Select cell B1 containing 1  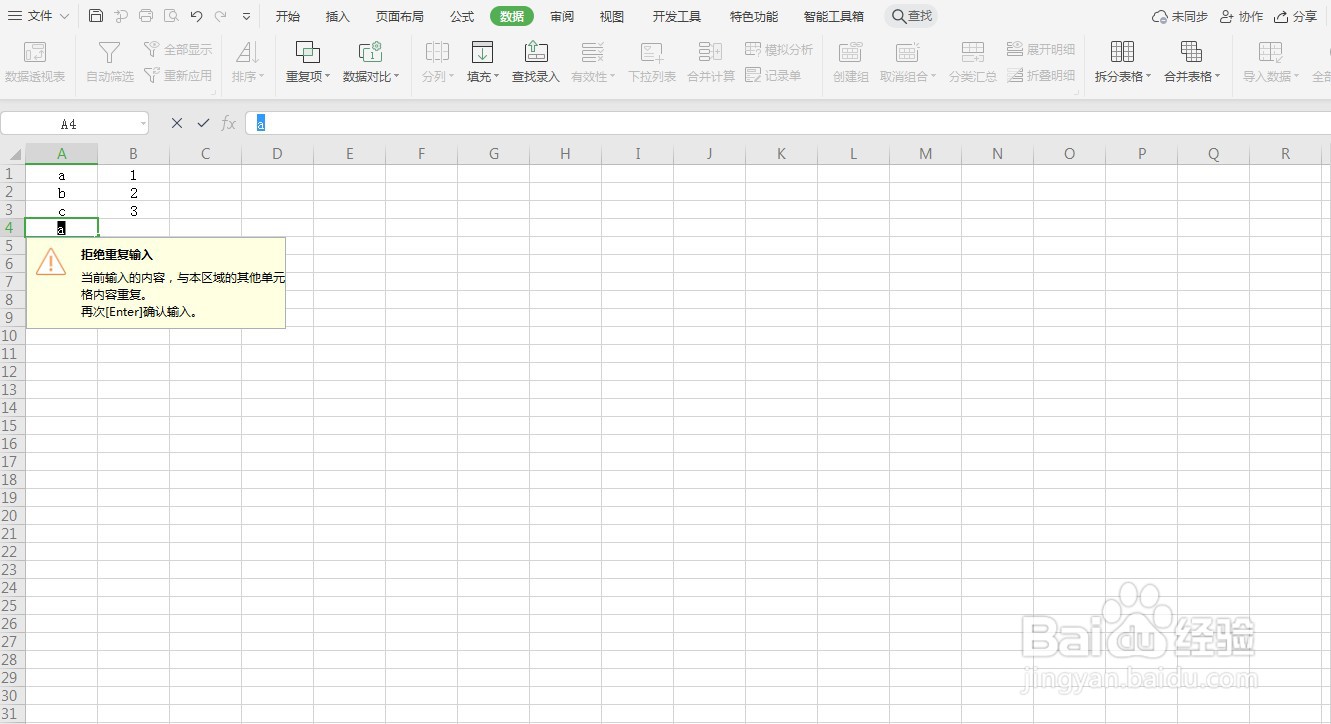click(134, 175)
